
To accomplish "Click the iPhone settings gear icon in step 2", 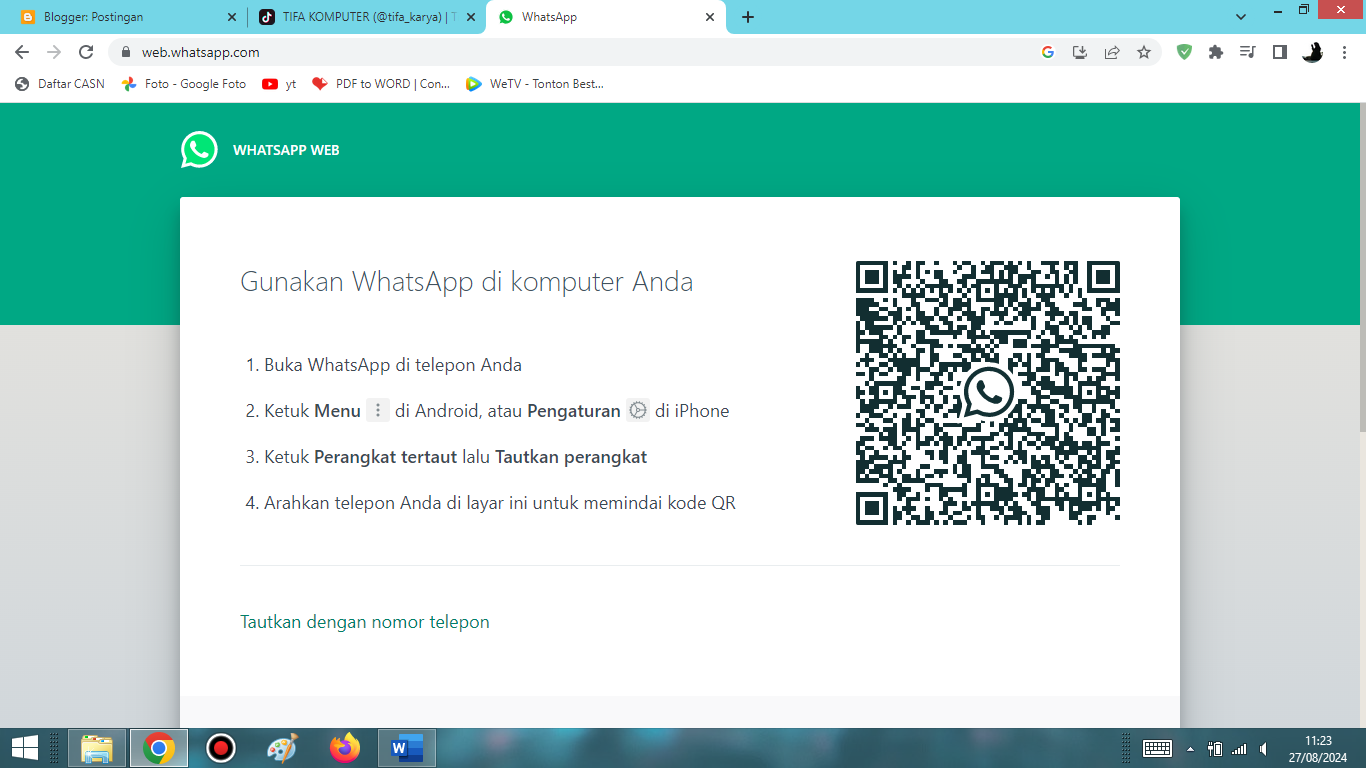I will tap(638, 410).
